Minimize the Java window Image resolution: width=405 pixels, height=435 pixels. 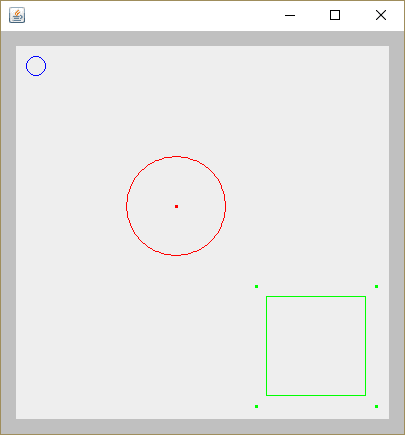[290, 15]
